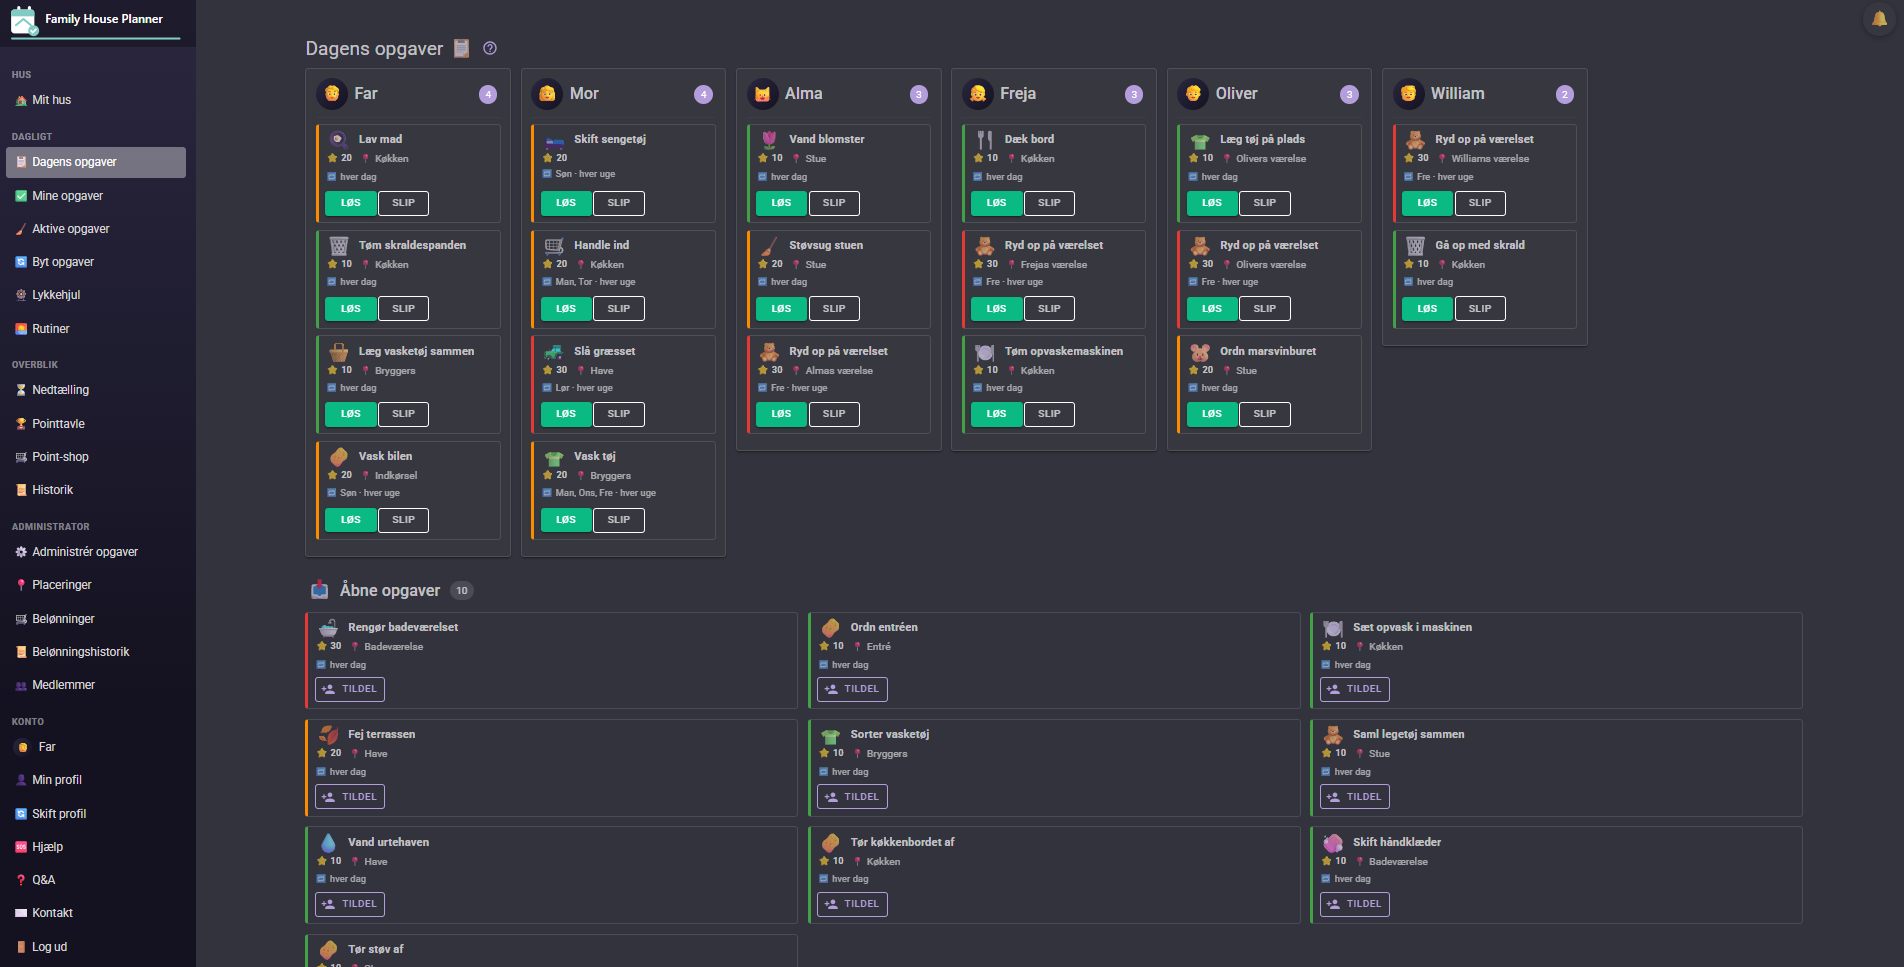Click TILDEL for Sæt opvask i maskinen

(x=1355, y=689)
